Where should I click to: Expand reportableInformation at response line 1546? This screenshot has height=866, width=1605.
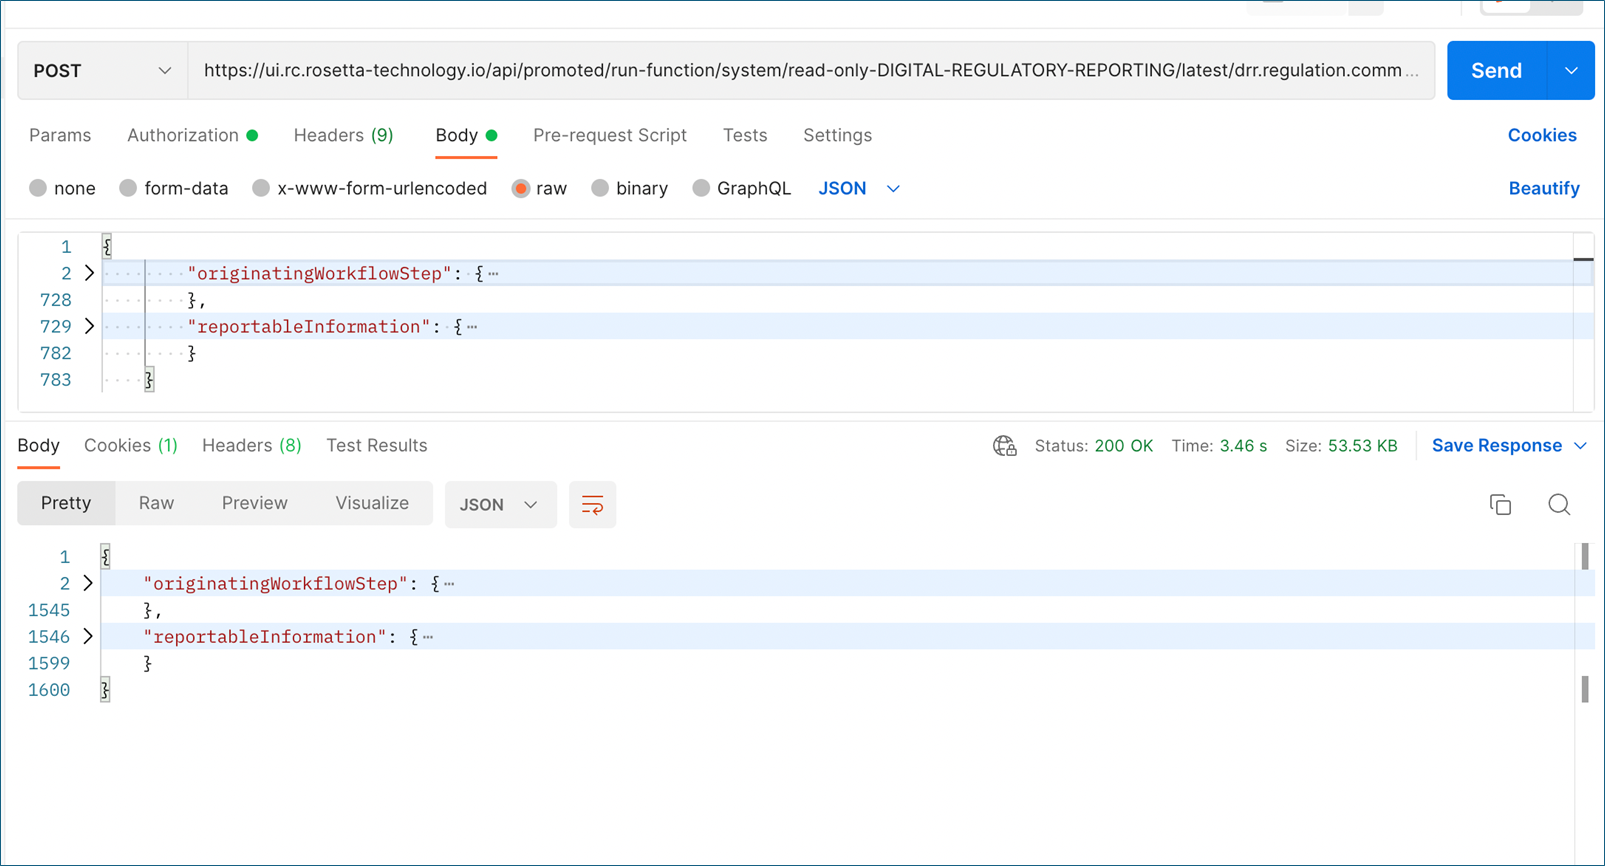[x=88, y=636]
